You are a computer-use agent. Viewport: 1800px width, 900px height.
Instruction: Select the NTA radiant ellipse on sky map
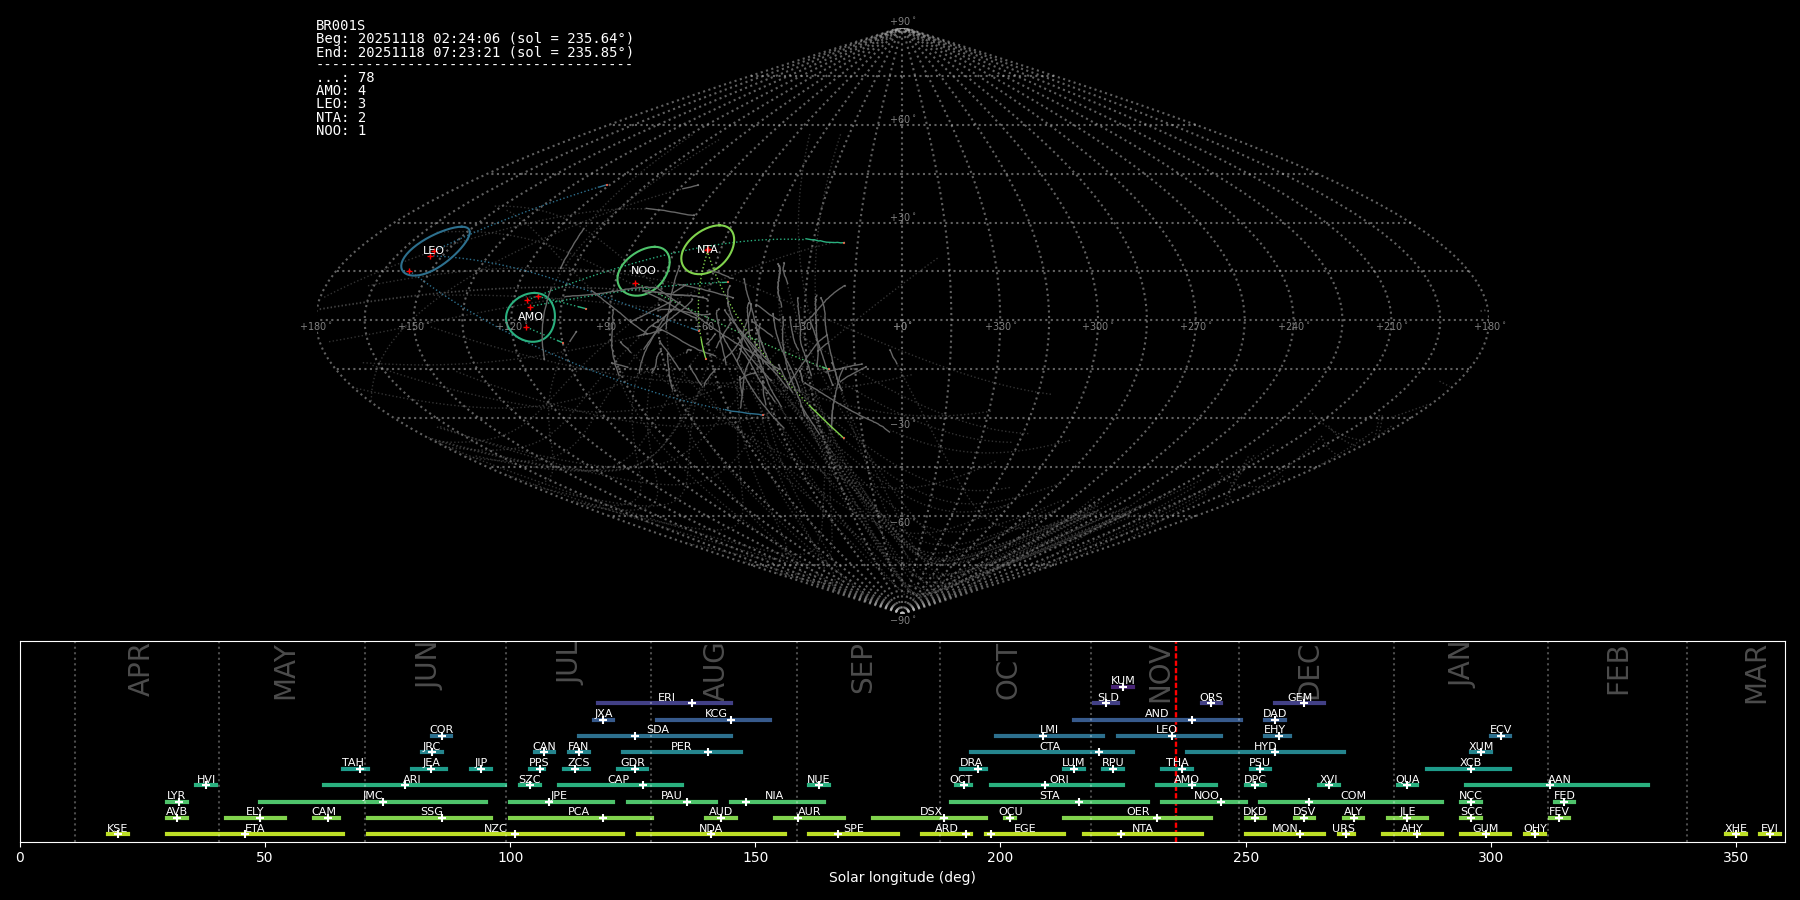(x=707, y=249)
